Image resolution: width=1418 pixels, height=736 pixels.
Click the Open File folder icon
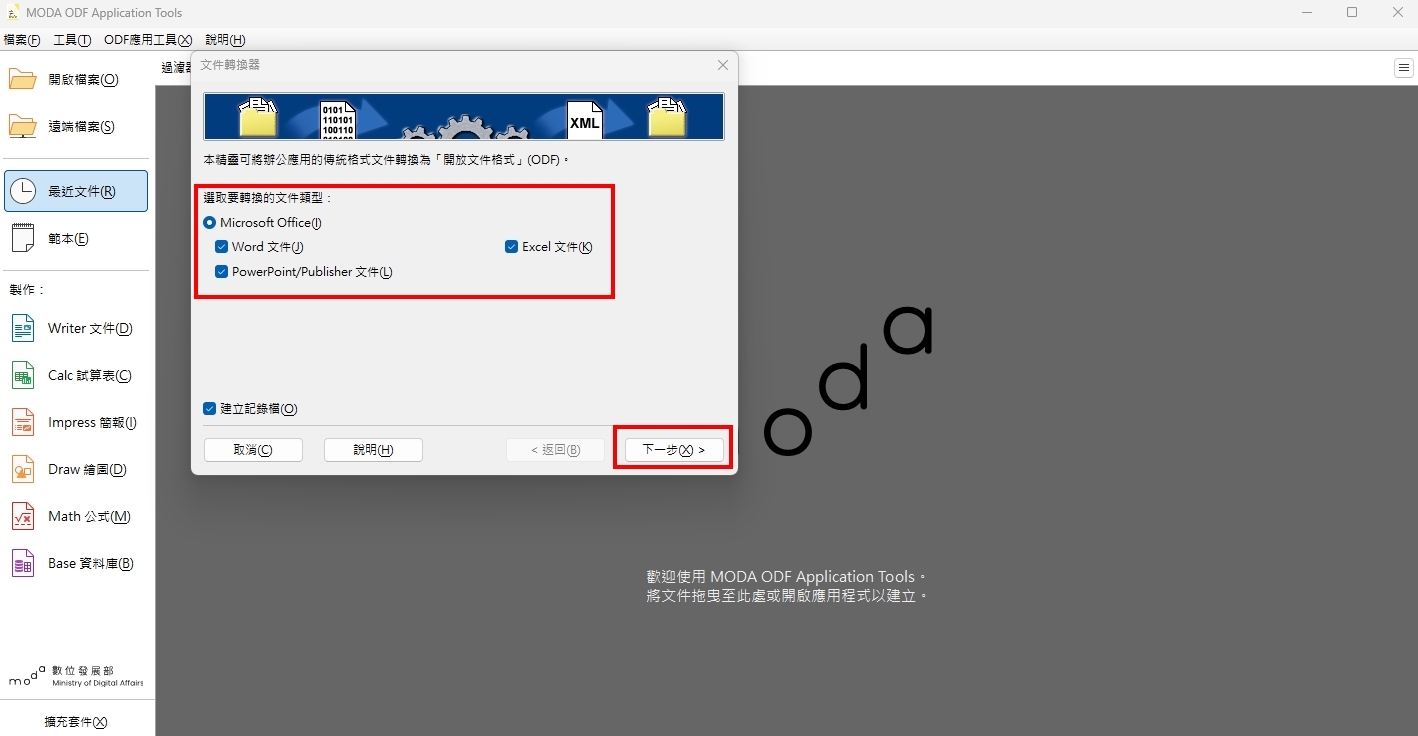pyautogui.click(x=23, y=79)
